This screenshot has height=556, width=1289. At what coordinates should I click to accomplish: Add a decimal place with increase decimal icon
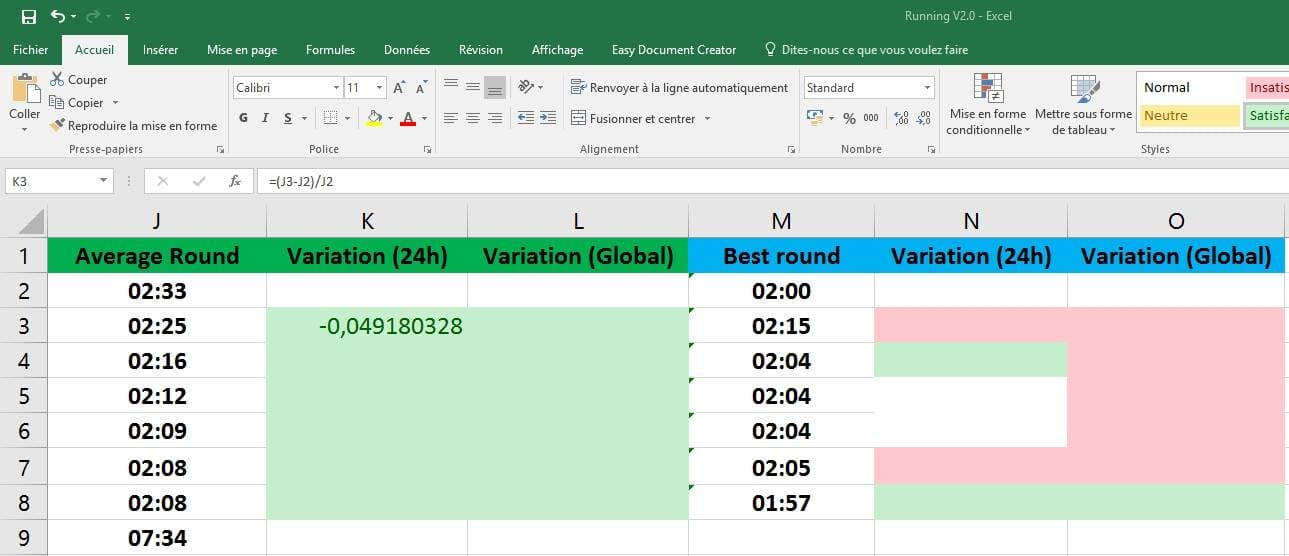click(x=901, y=118)
